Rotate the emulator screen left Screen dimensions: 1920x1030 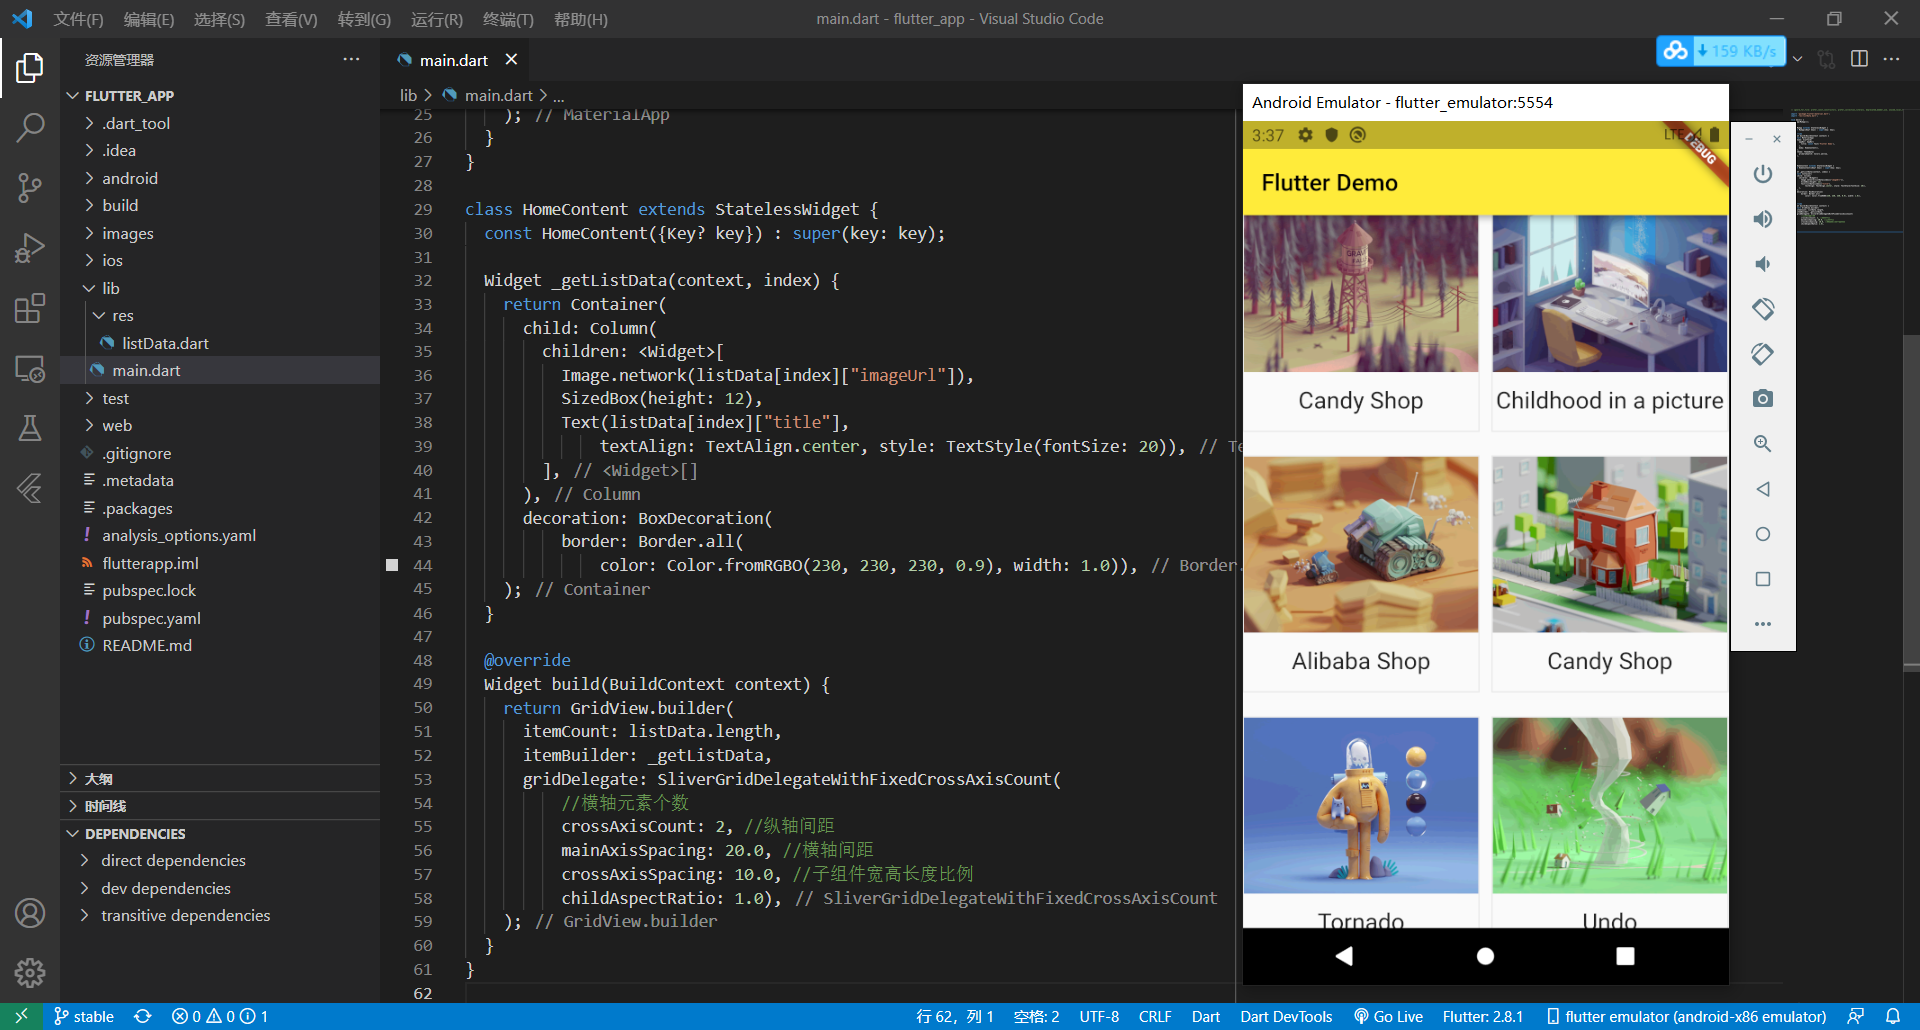tap(1761, 309)
